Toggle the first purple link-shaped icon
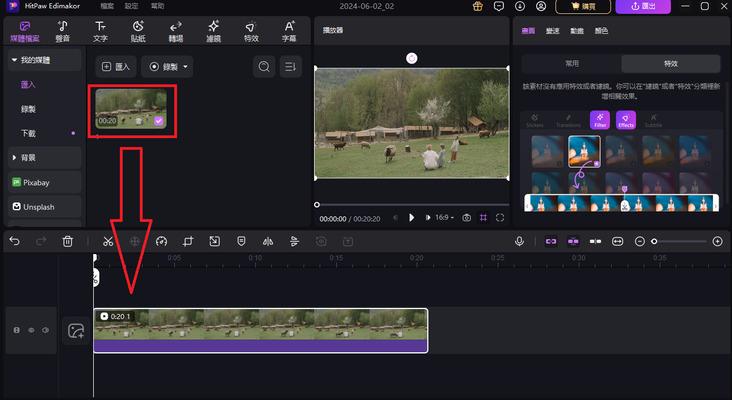732x400 pixels. [551, 241]
